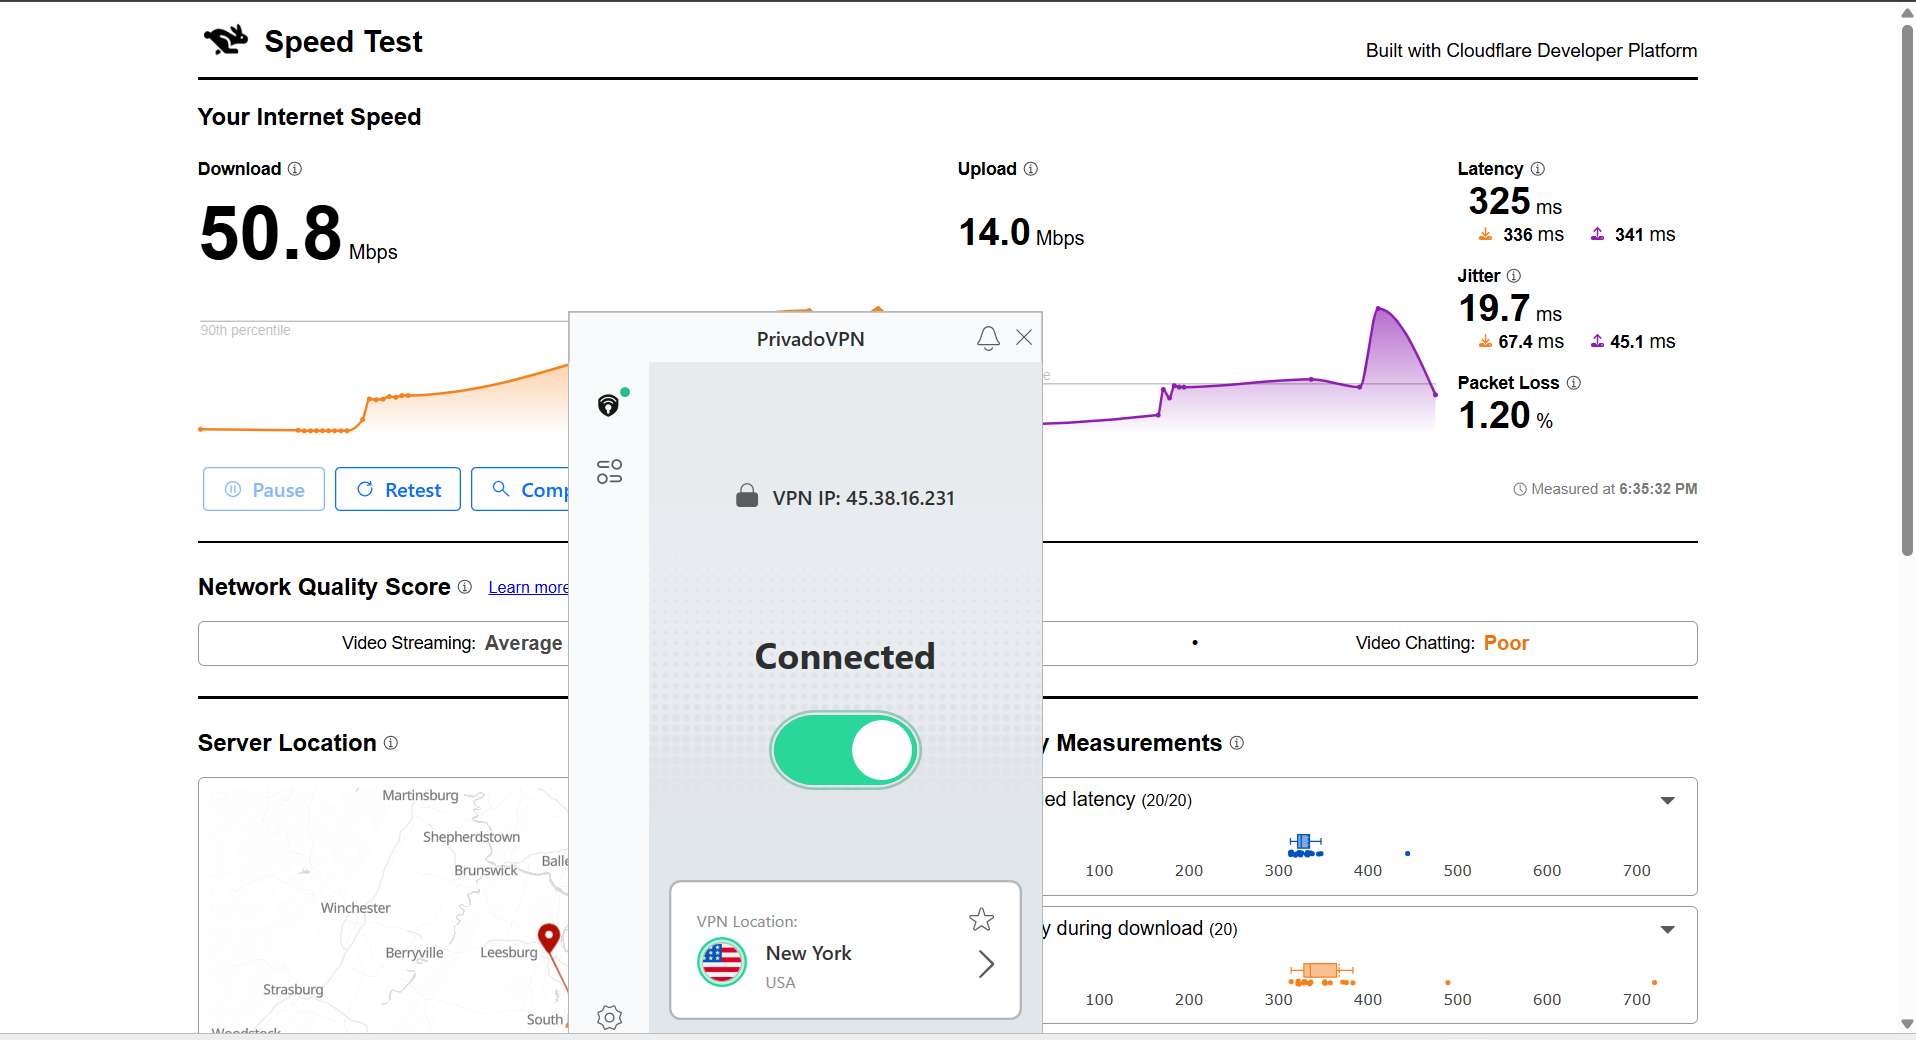Click the Packet Loss info icon

pos(1574,383)
